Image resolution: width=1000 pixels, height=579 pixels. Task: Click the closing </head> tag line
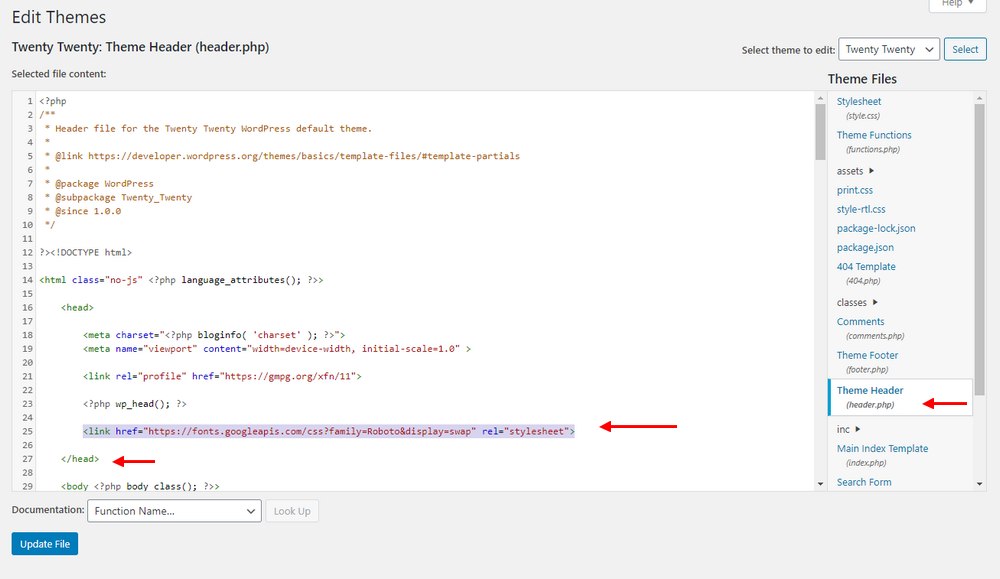(x=80, y=459)
